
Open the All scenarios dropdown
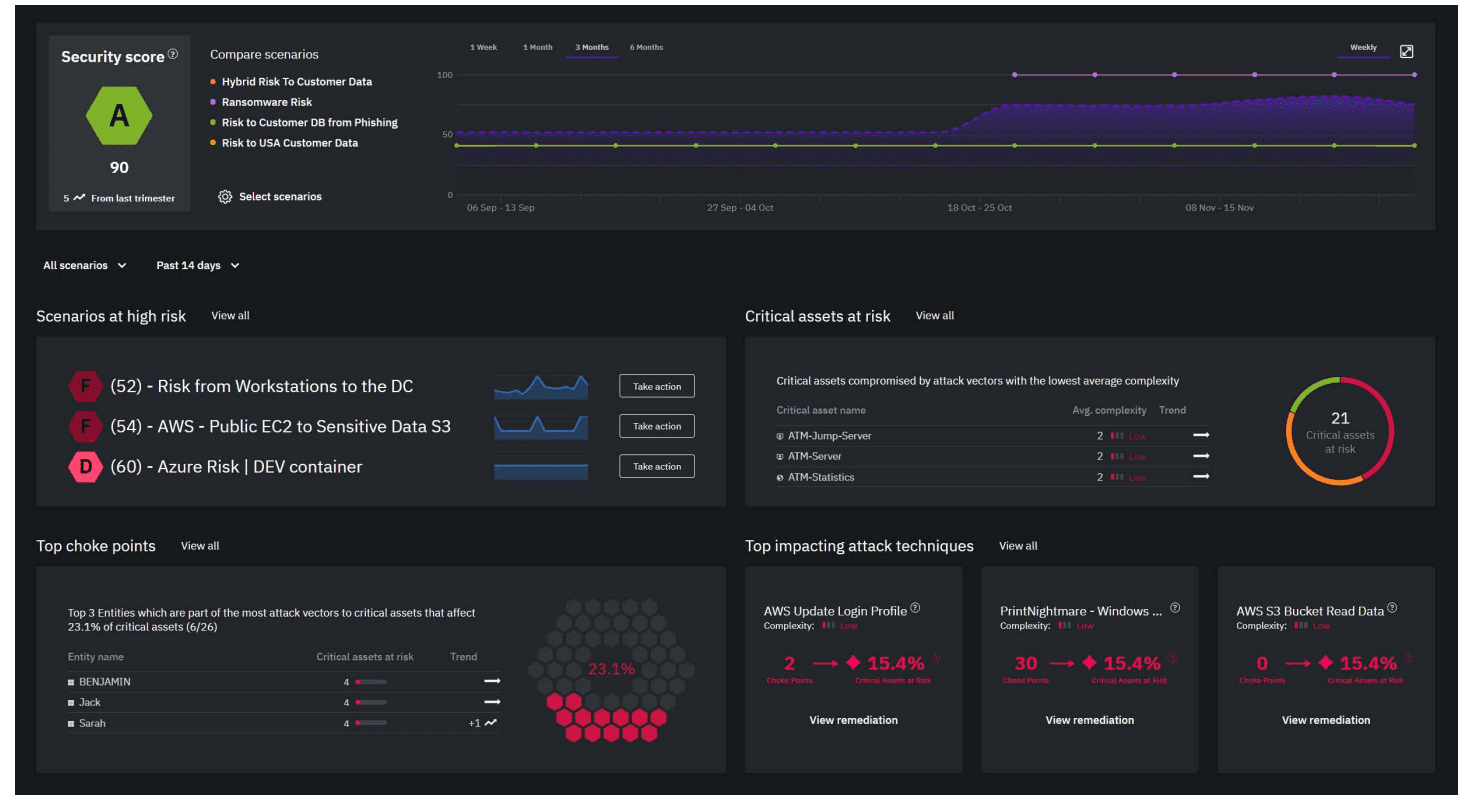click(84, 265)
